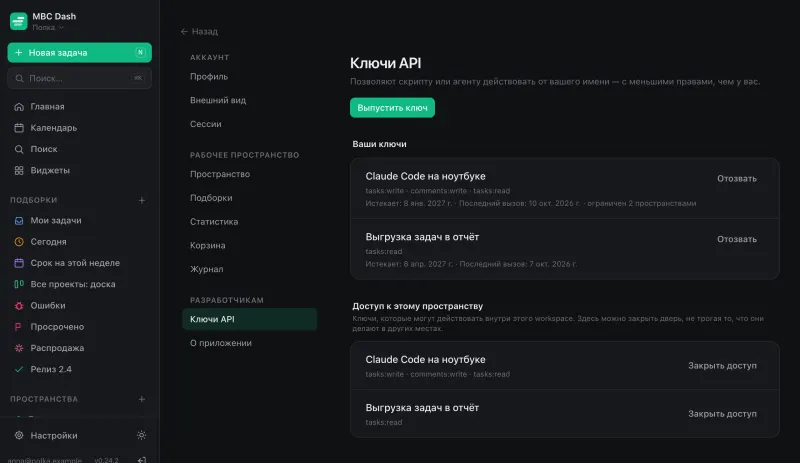The height and width of the screenshot is (463, 800).
Task: Click the Доступ к этому пространству heading
Action: click(417, 306)
